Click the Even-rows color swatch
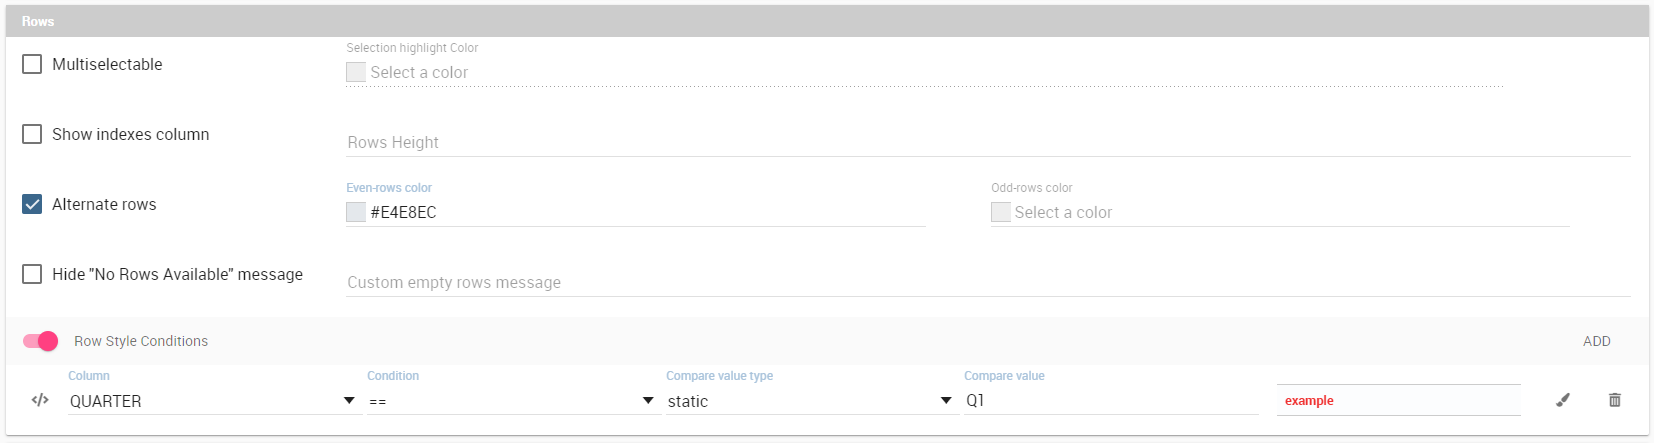Viewport: 1654px width, 443px height. [356, 212]
